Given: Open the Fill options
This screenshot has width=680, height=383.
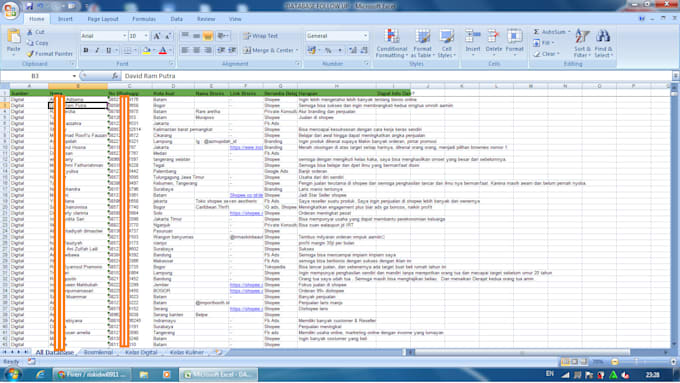Looking at the screenshot, I should tap(543, 43).
